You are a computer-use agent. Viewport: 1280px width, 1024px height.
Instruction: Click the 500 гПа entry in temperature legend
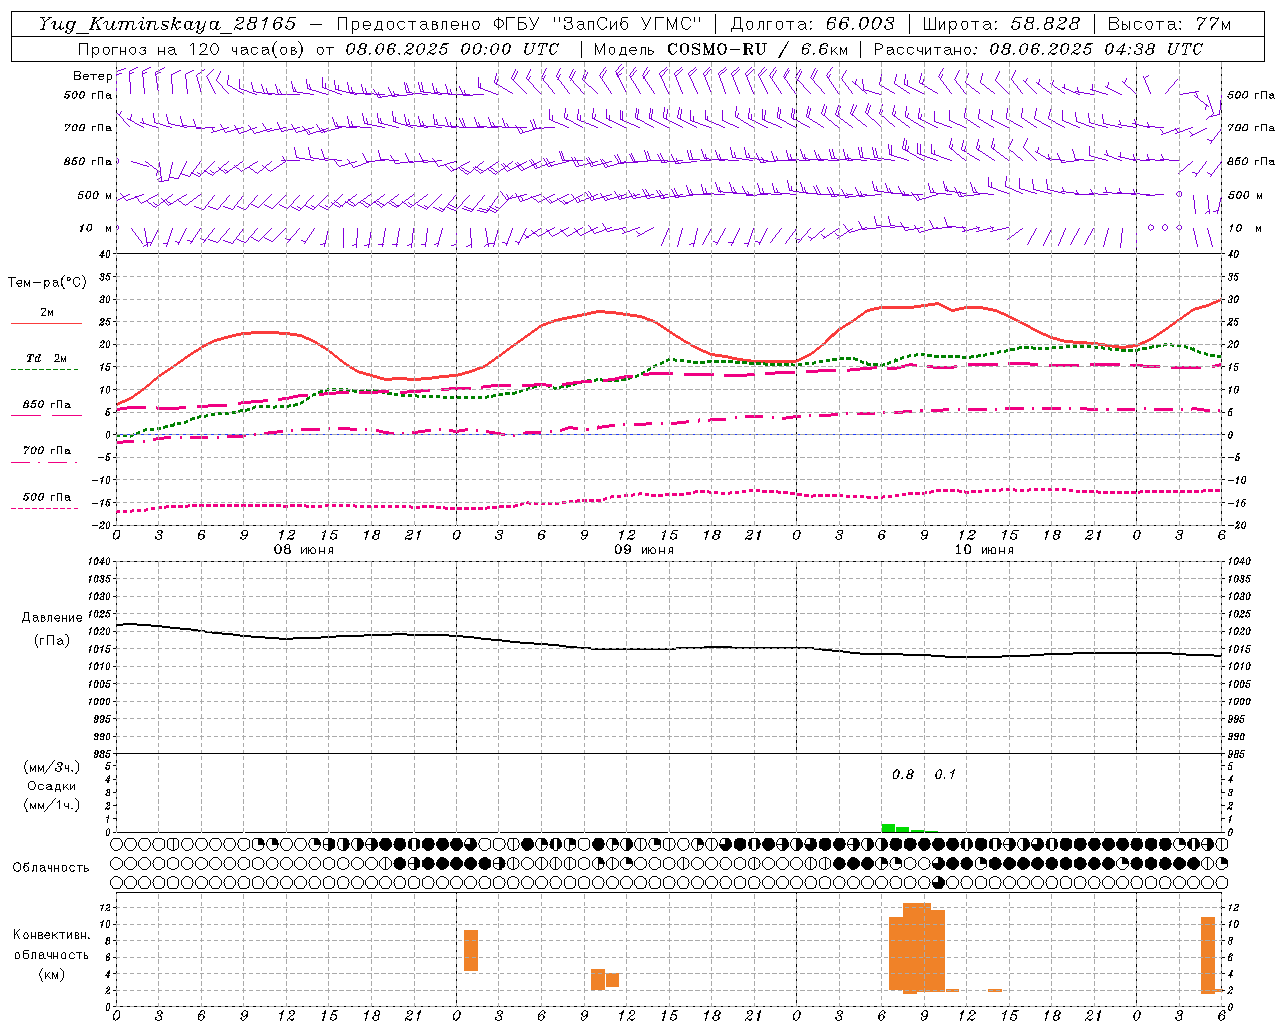[x=47, y=497]
